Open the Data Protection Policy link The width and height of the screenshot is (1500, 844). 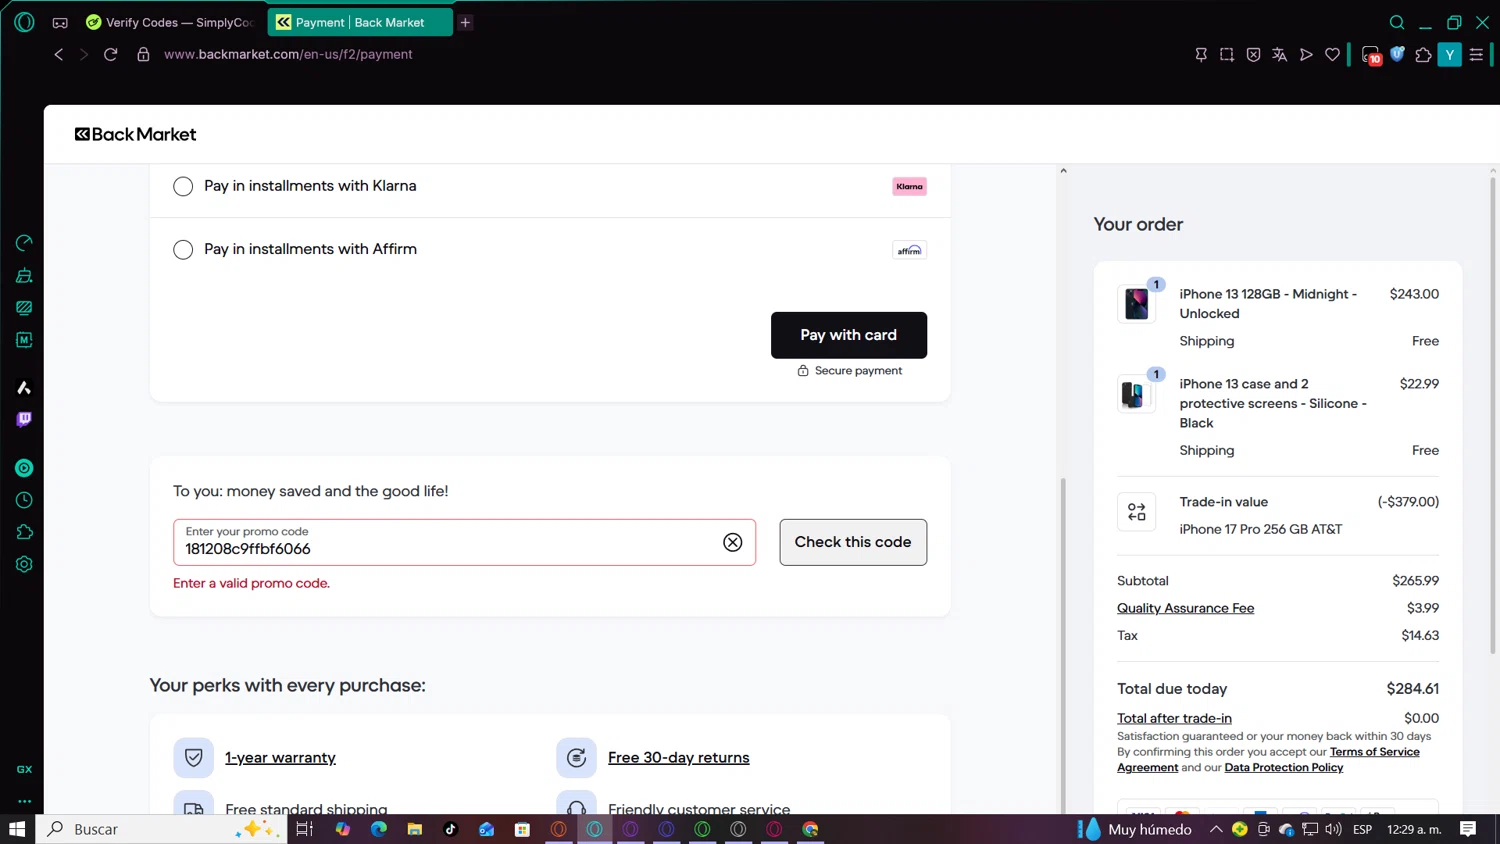point(1284,768)
